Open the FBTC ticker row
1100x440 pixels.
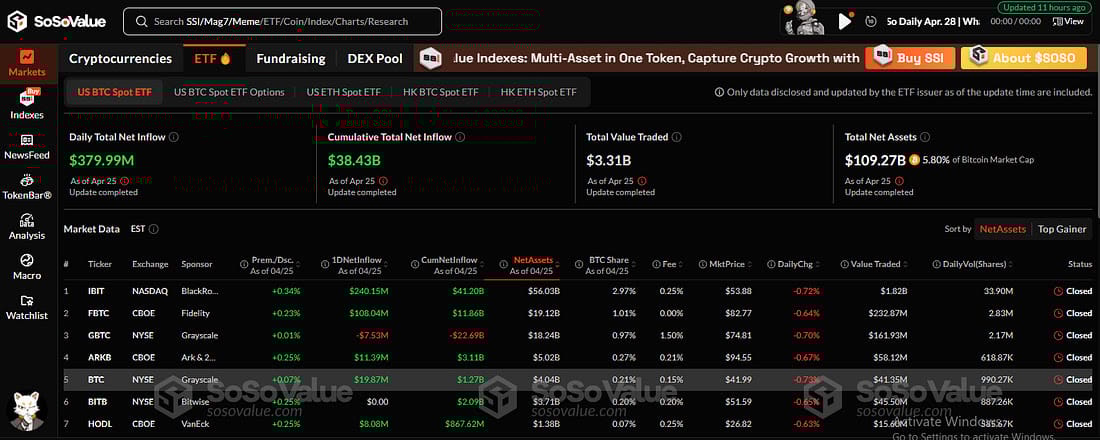(578, 313)
